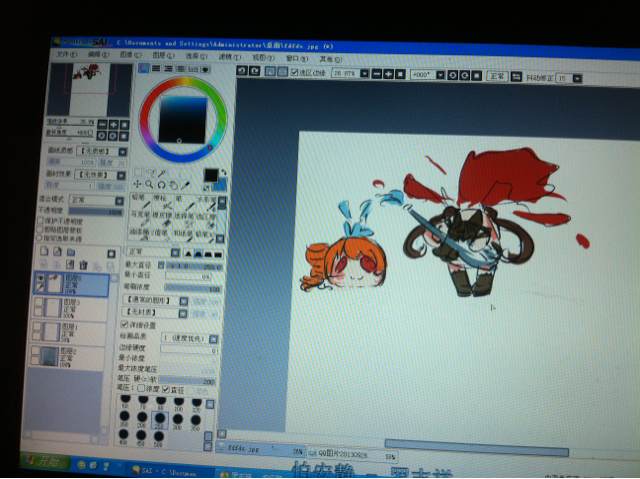Flip the view horizontally via the toolbar icon
Screen dimensions: 640x479
[516, 77]
